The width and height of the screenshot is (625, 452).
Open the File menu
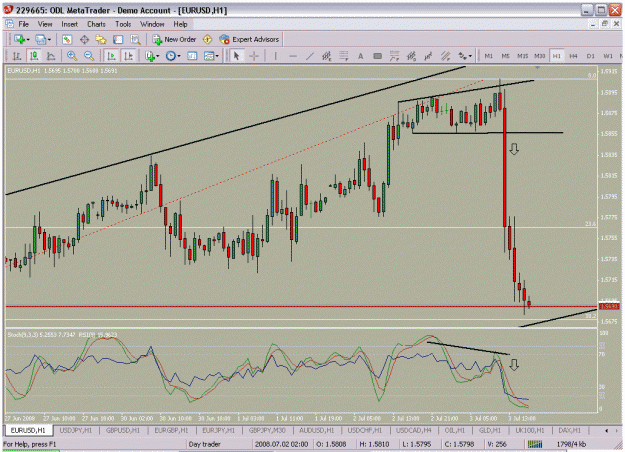(24, 24)
